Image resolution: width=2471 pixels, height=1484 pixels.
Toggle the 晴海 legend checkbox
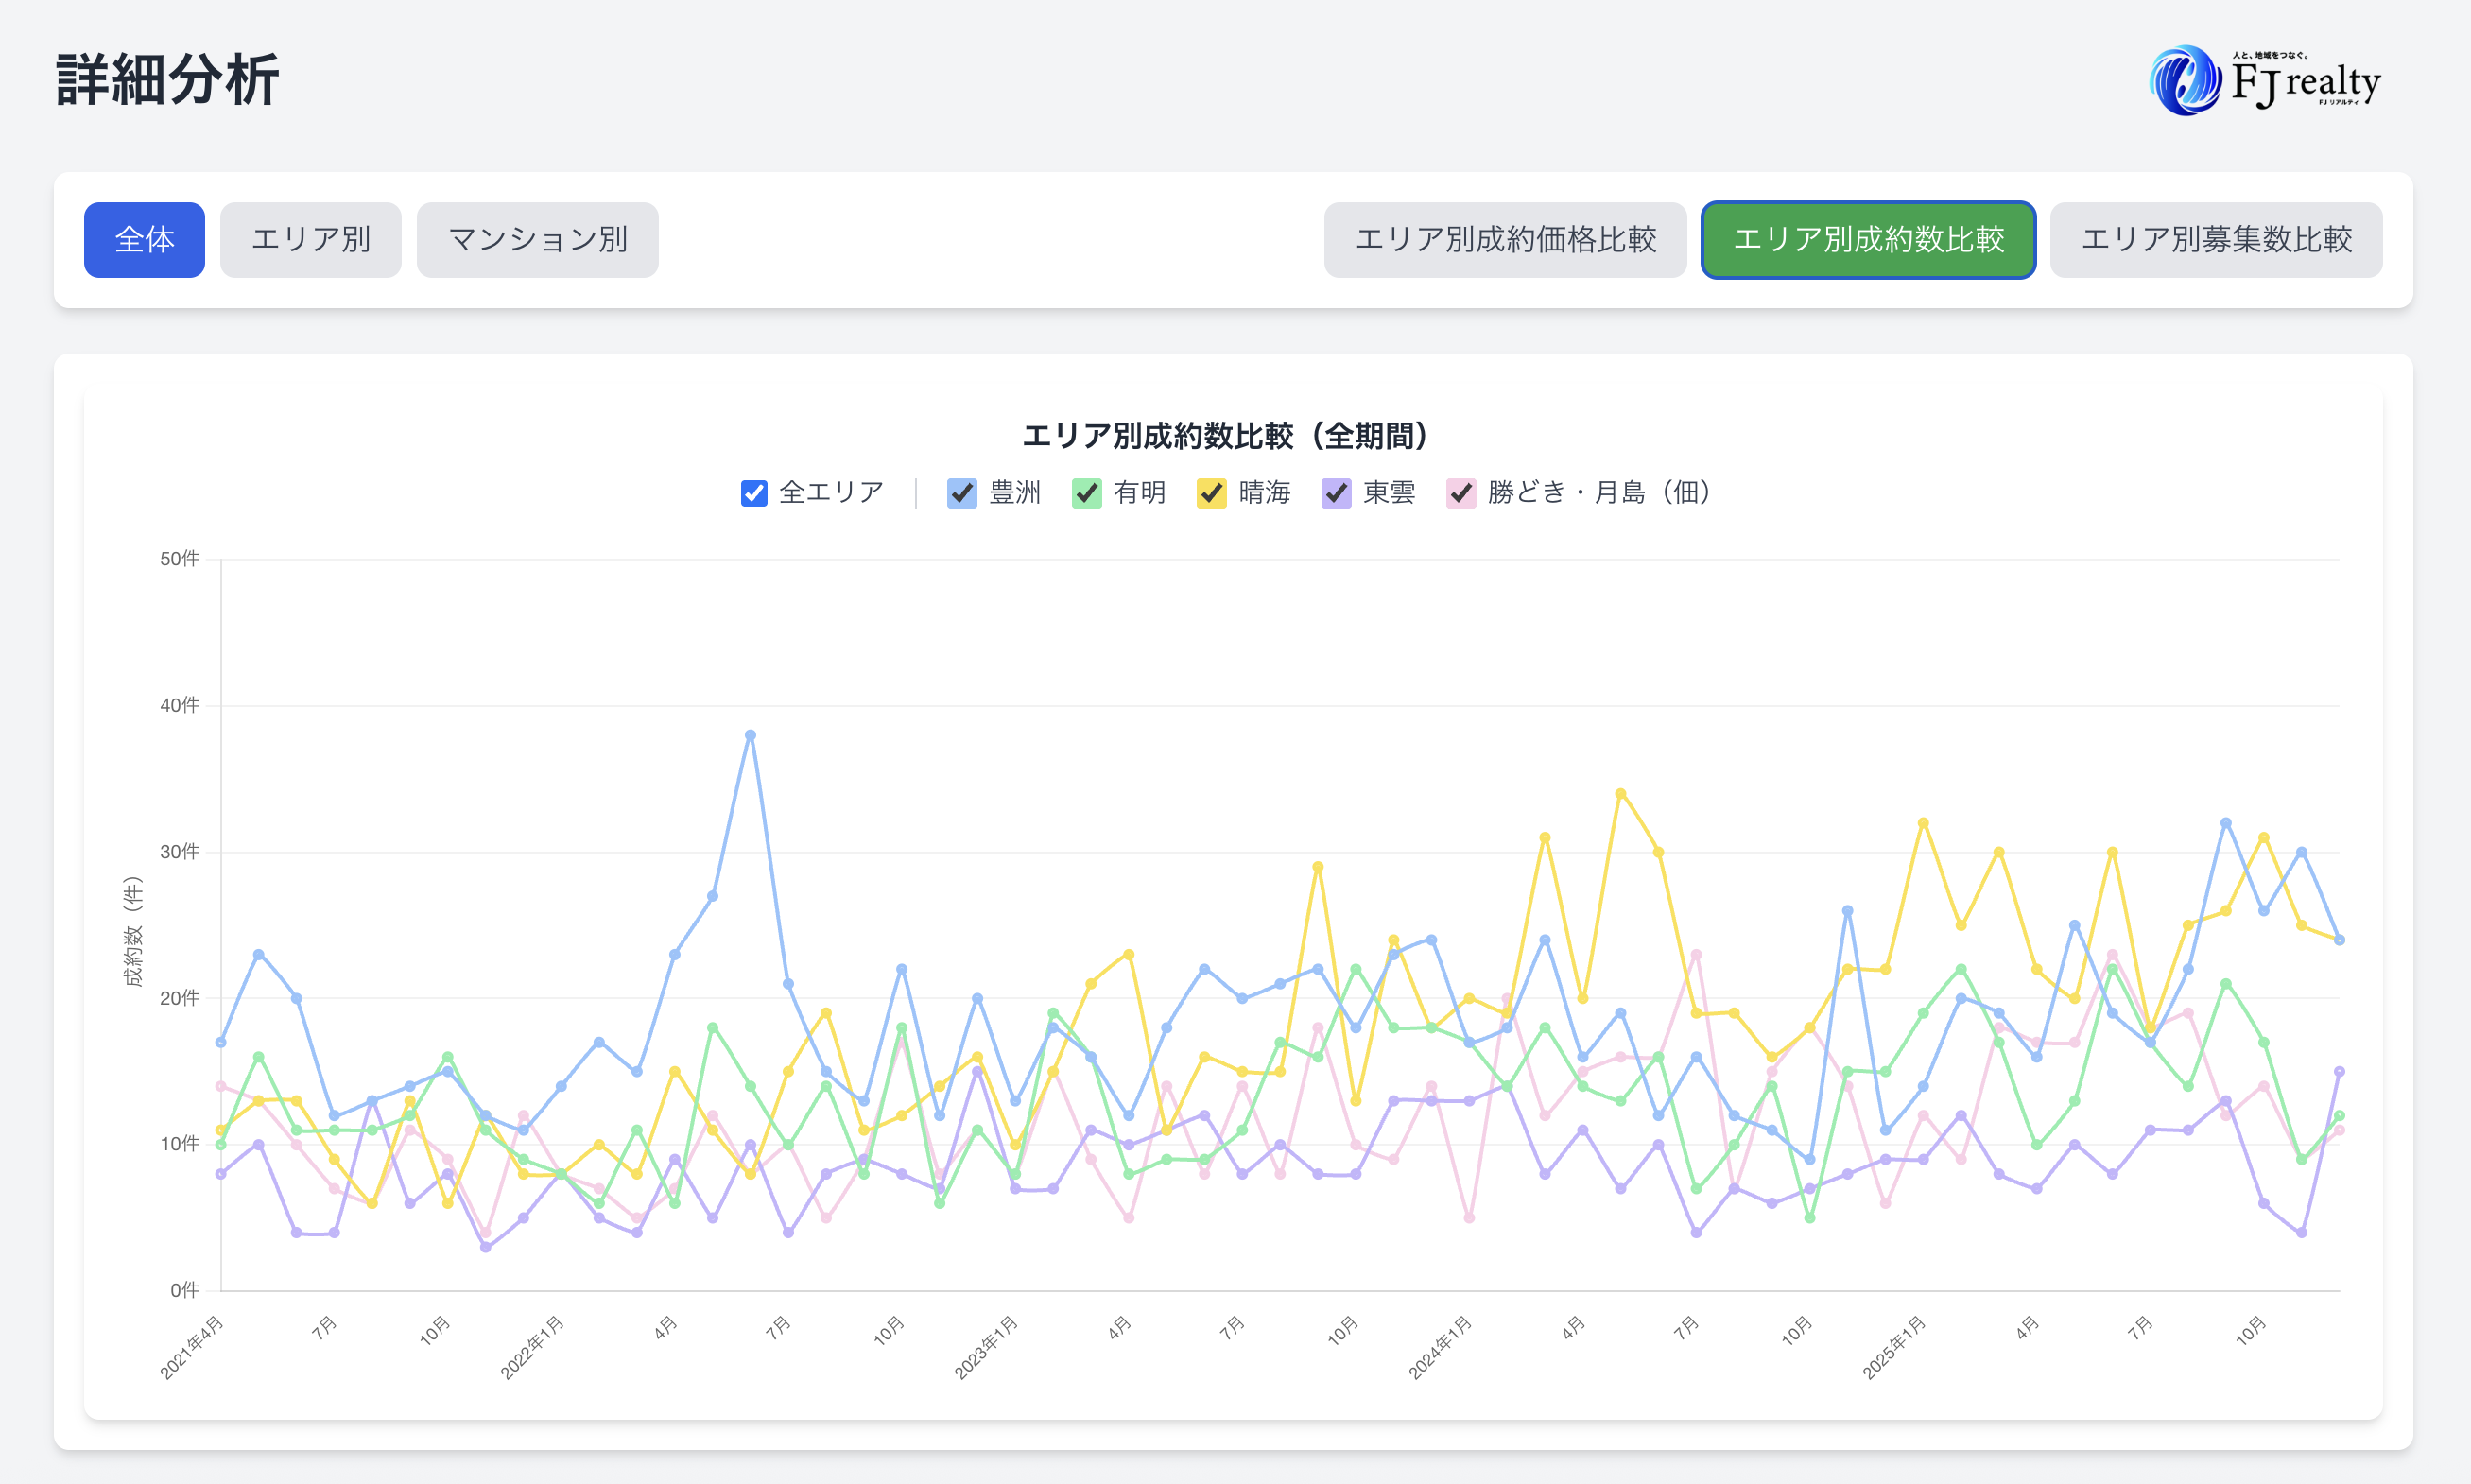(1211, 493)
